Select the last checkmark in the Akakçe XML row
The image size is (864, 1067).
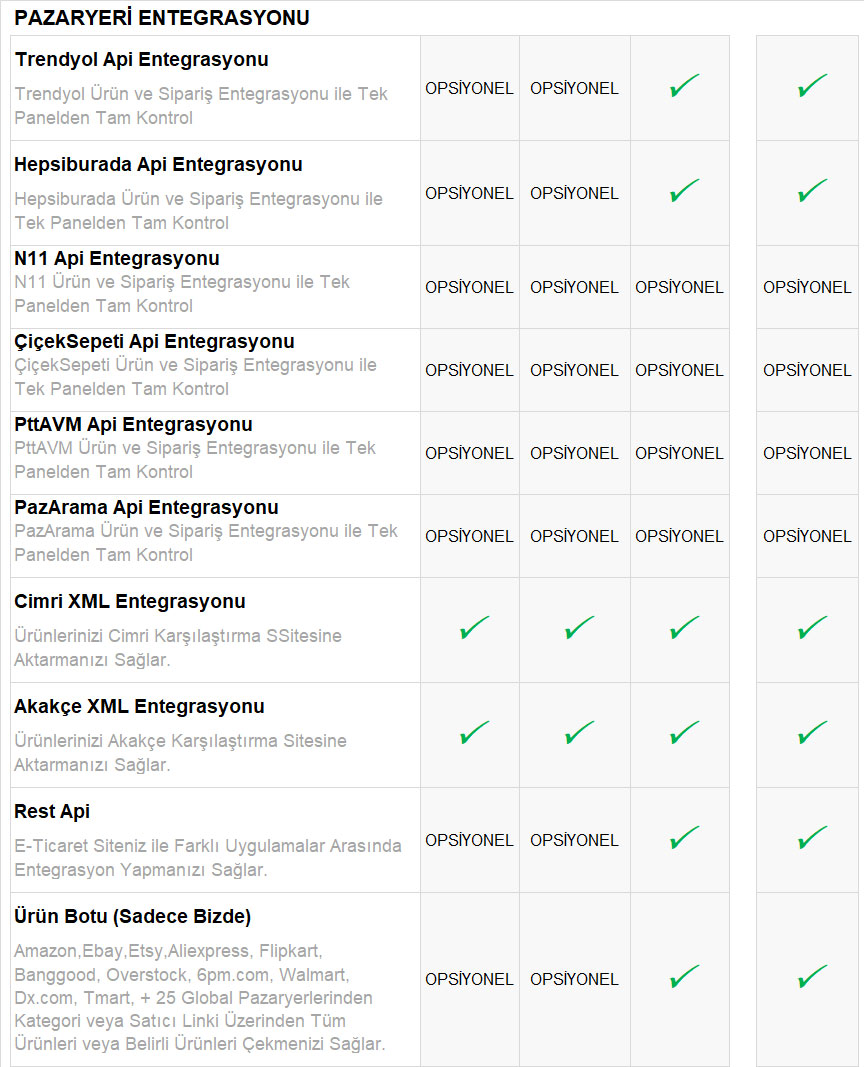click(812, 734)
